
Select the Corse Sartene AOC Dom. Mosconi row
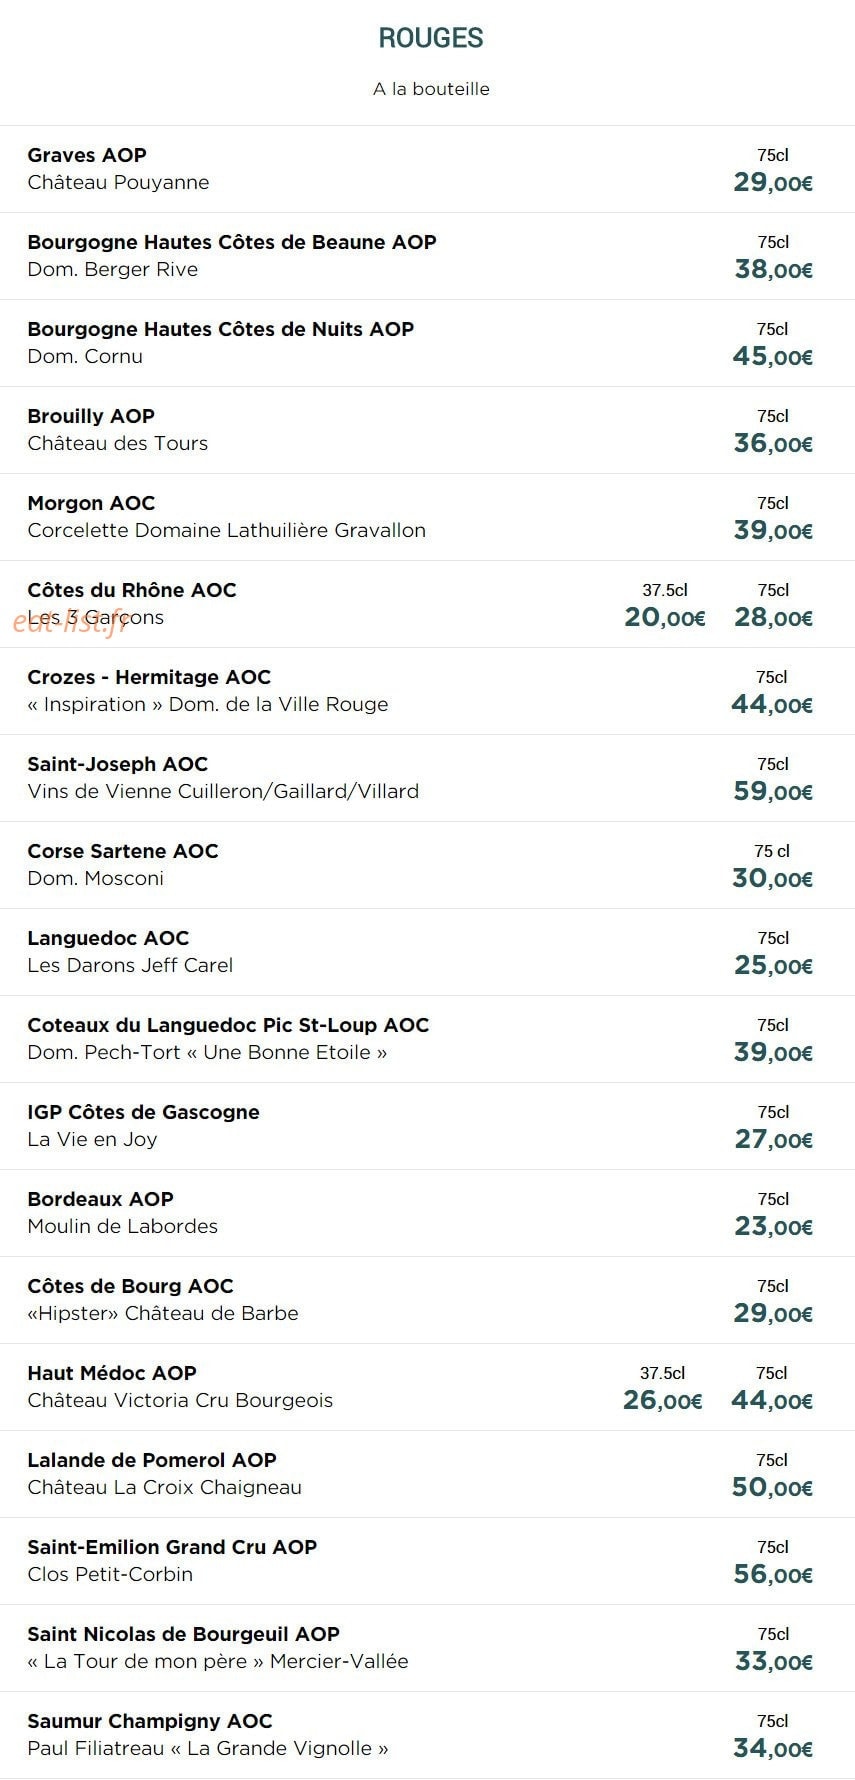click(x=427, y=865)
